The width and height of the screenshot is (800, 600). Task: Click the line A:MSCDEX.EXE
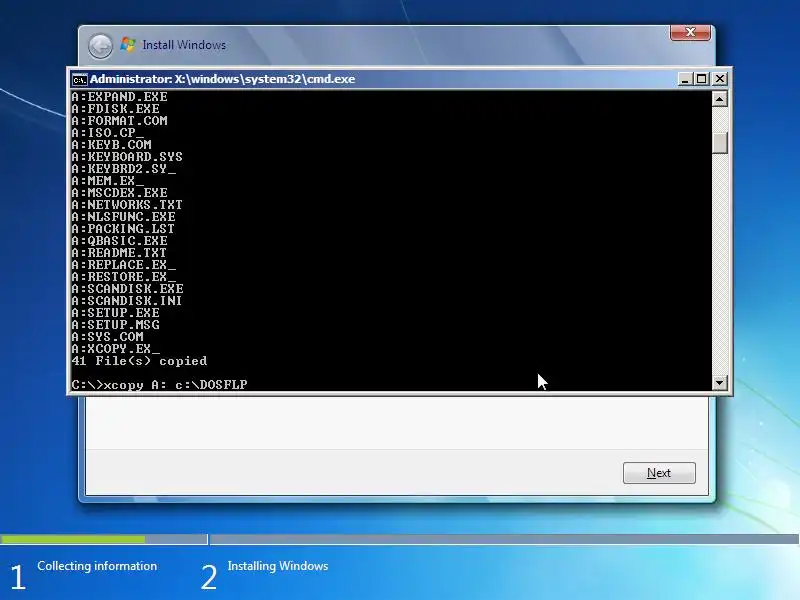point(119,193)
